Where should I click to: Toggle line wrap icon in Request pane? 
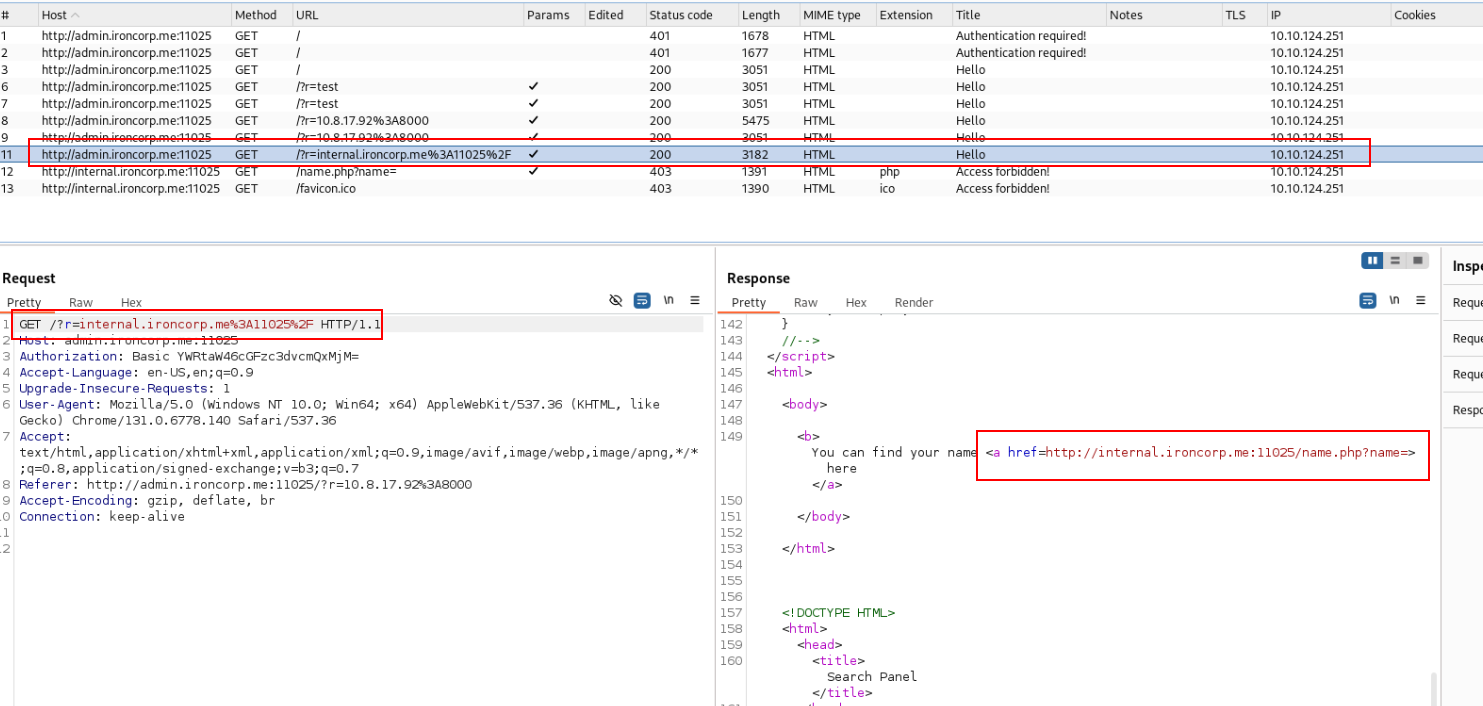[642, 300]
